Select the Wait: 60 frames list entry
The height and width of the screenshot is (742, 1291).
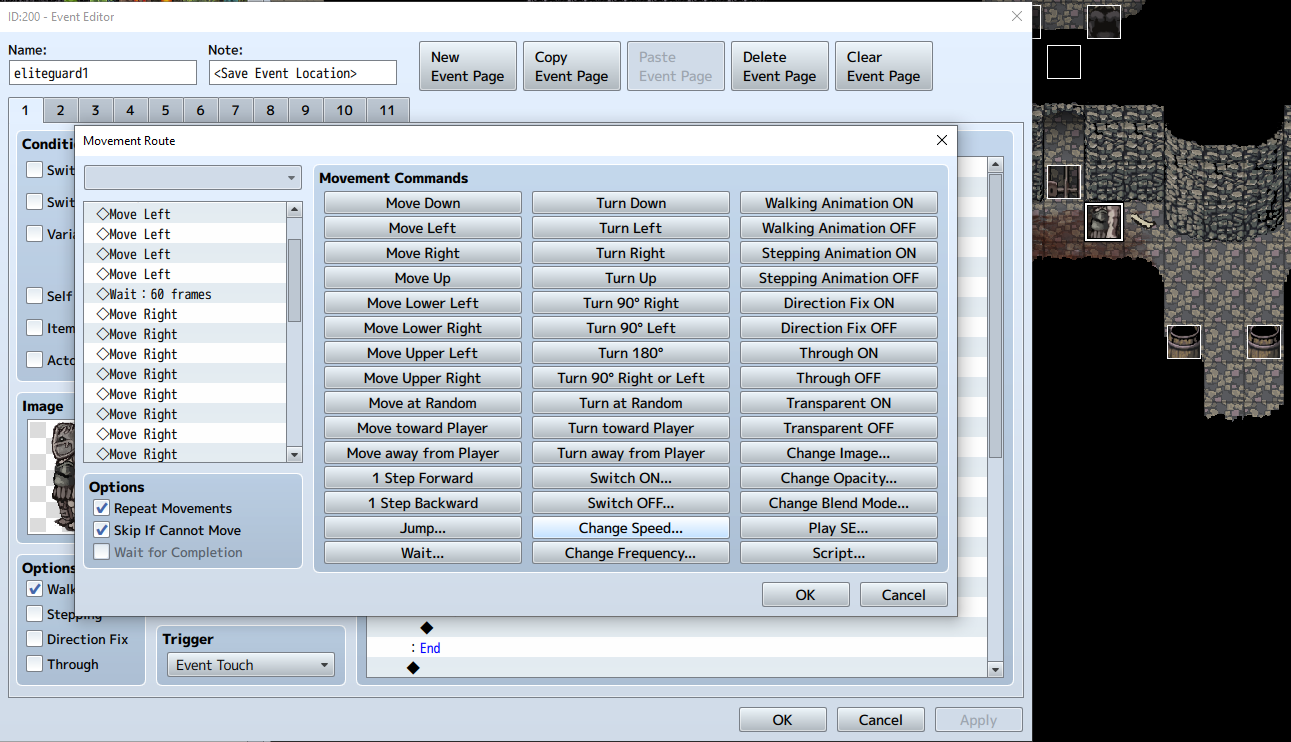(185, 294)
